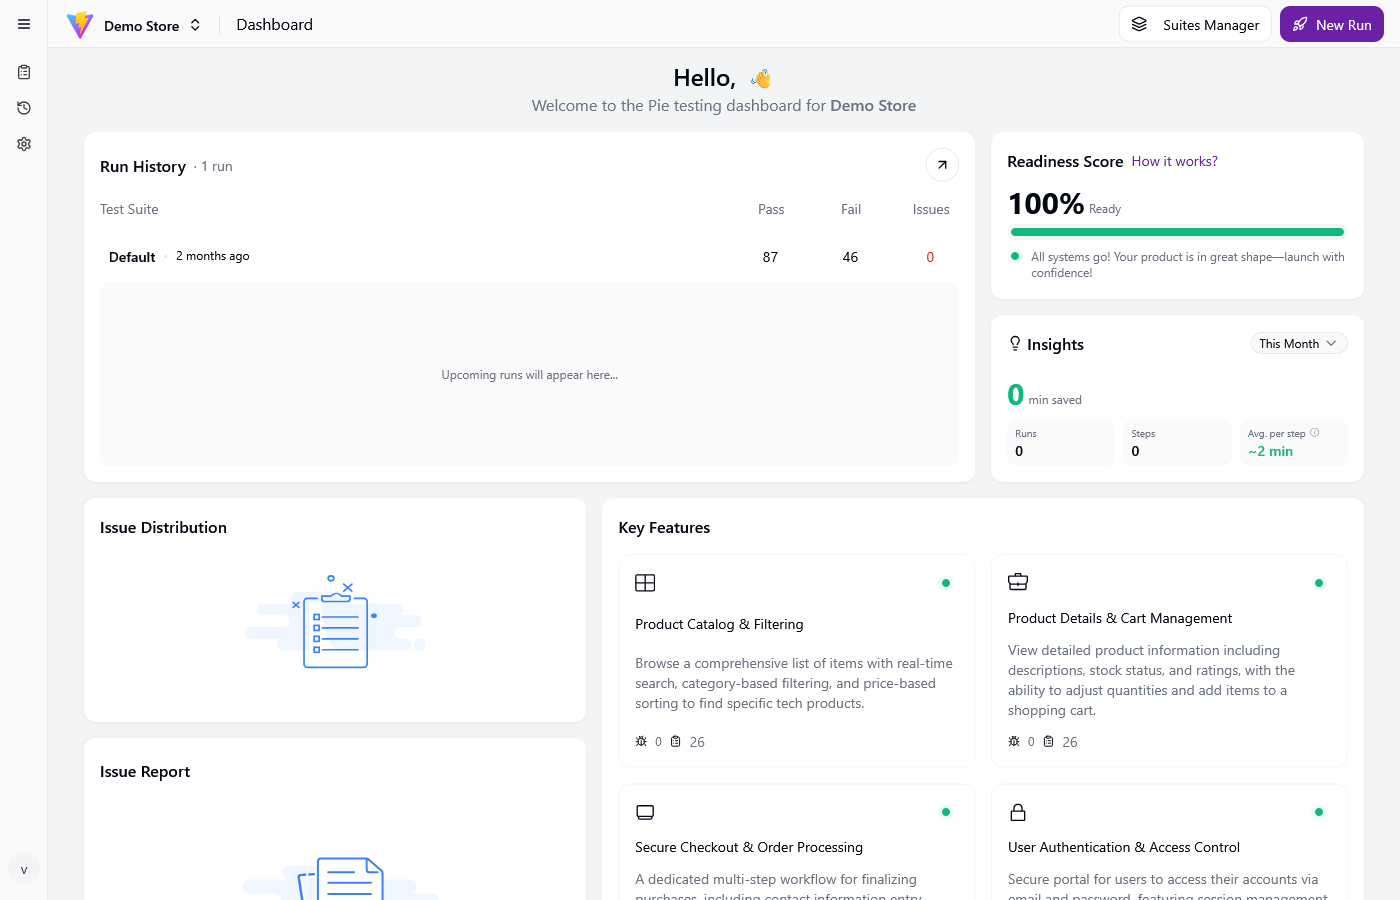This screenshot has width=1400, height=900.
Task: Click the bug icon under Product Catalog & Filtering
Action: click(640, 741)
